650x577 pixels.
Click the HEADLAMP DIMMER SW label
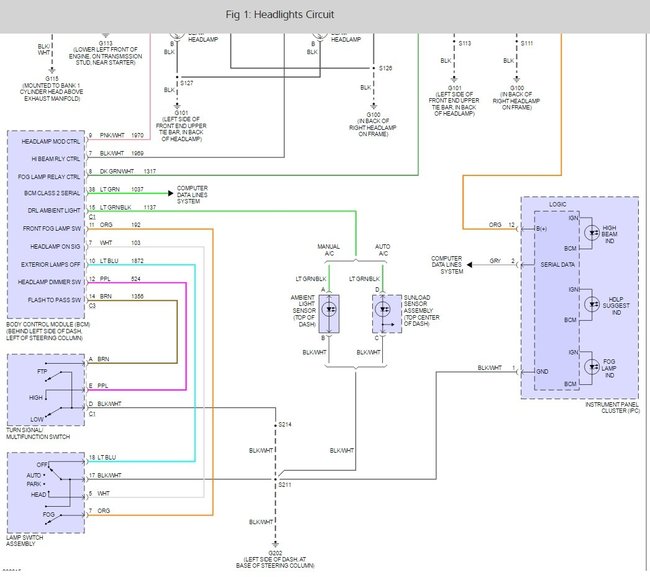click(x=49, y=282)
